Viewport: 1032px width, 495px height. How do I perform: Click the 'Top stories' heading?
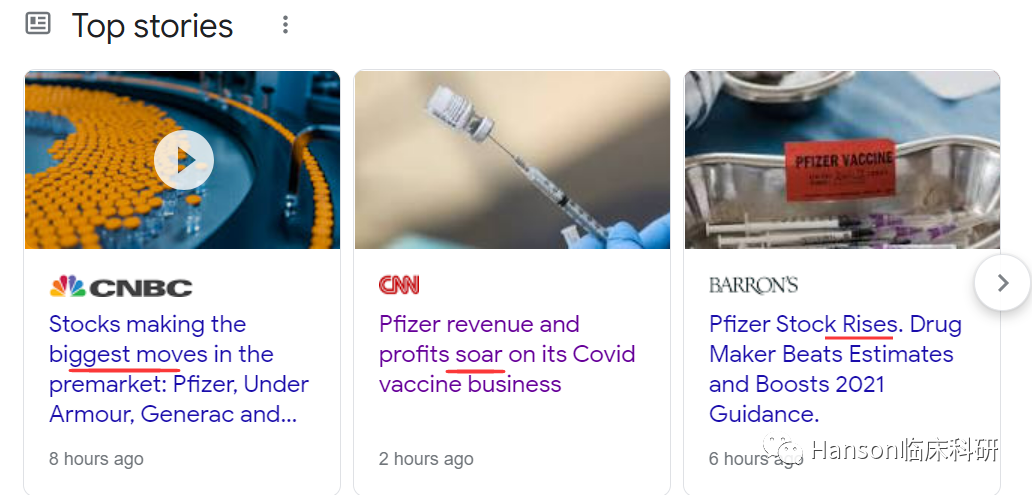(152, 26)
